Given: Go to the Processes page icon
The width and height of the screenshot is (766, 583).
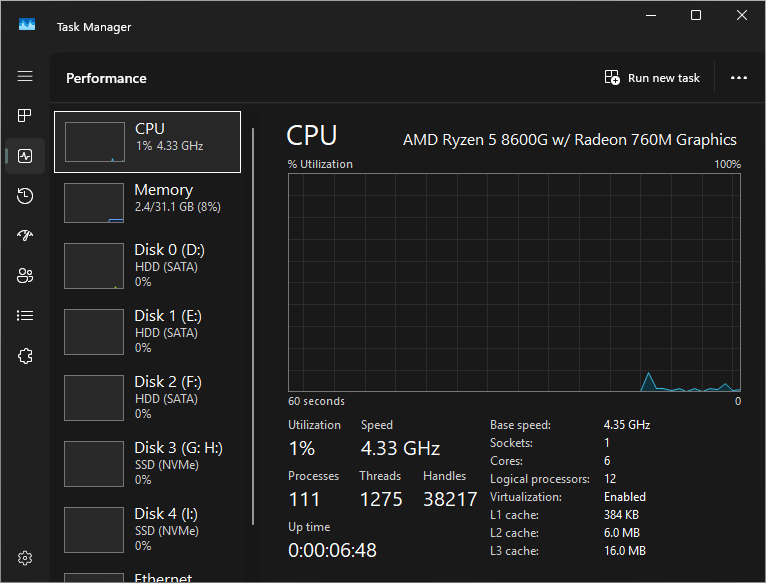Looking at the screenshot, I should [x=25, y=116].
